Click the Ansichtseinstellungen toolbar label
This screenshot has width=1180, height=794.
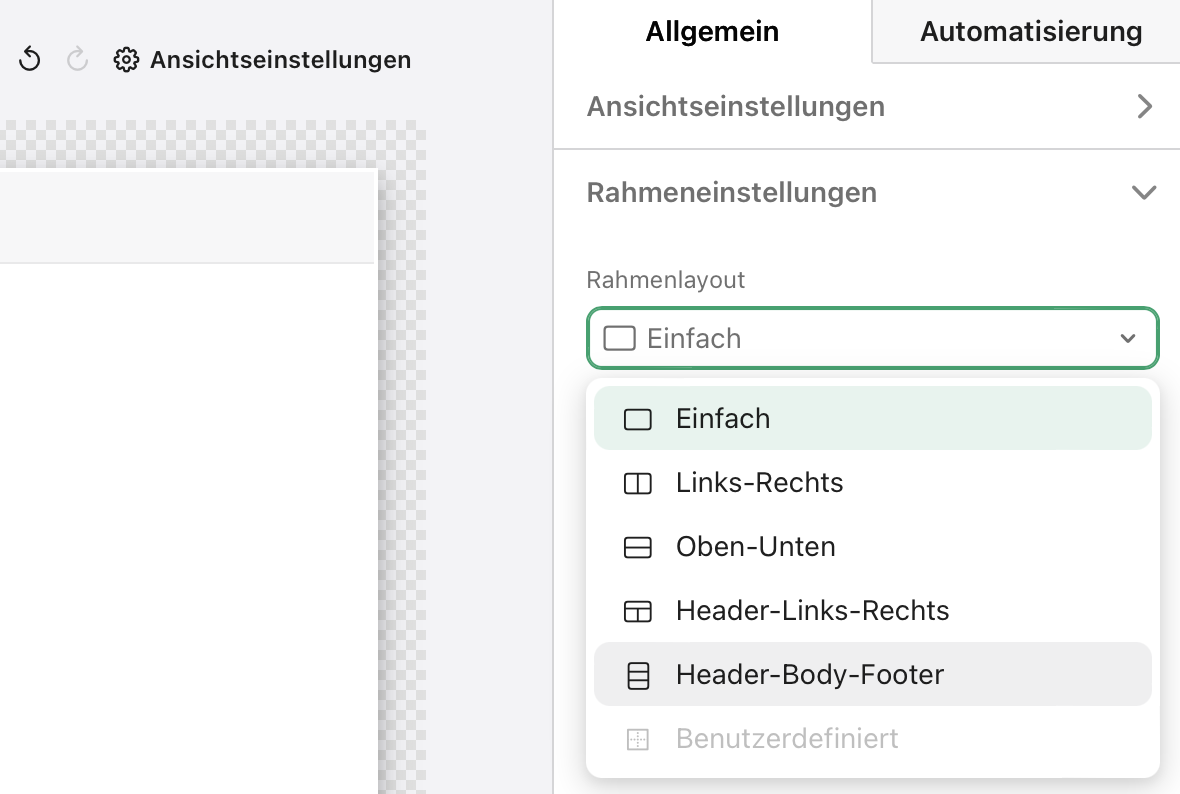280,60
